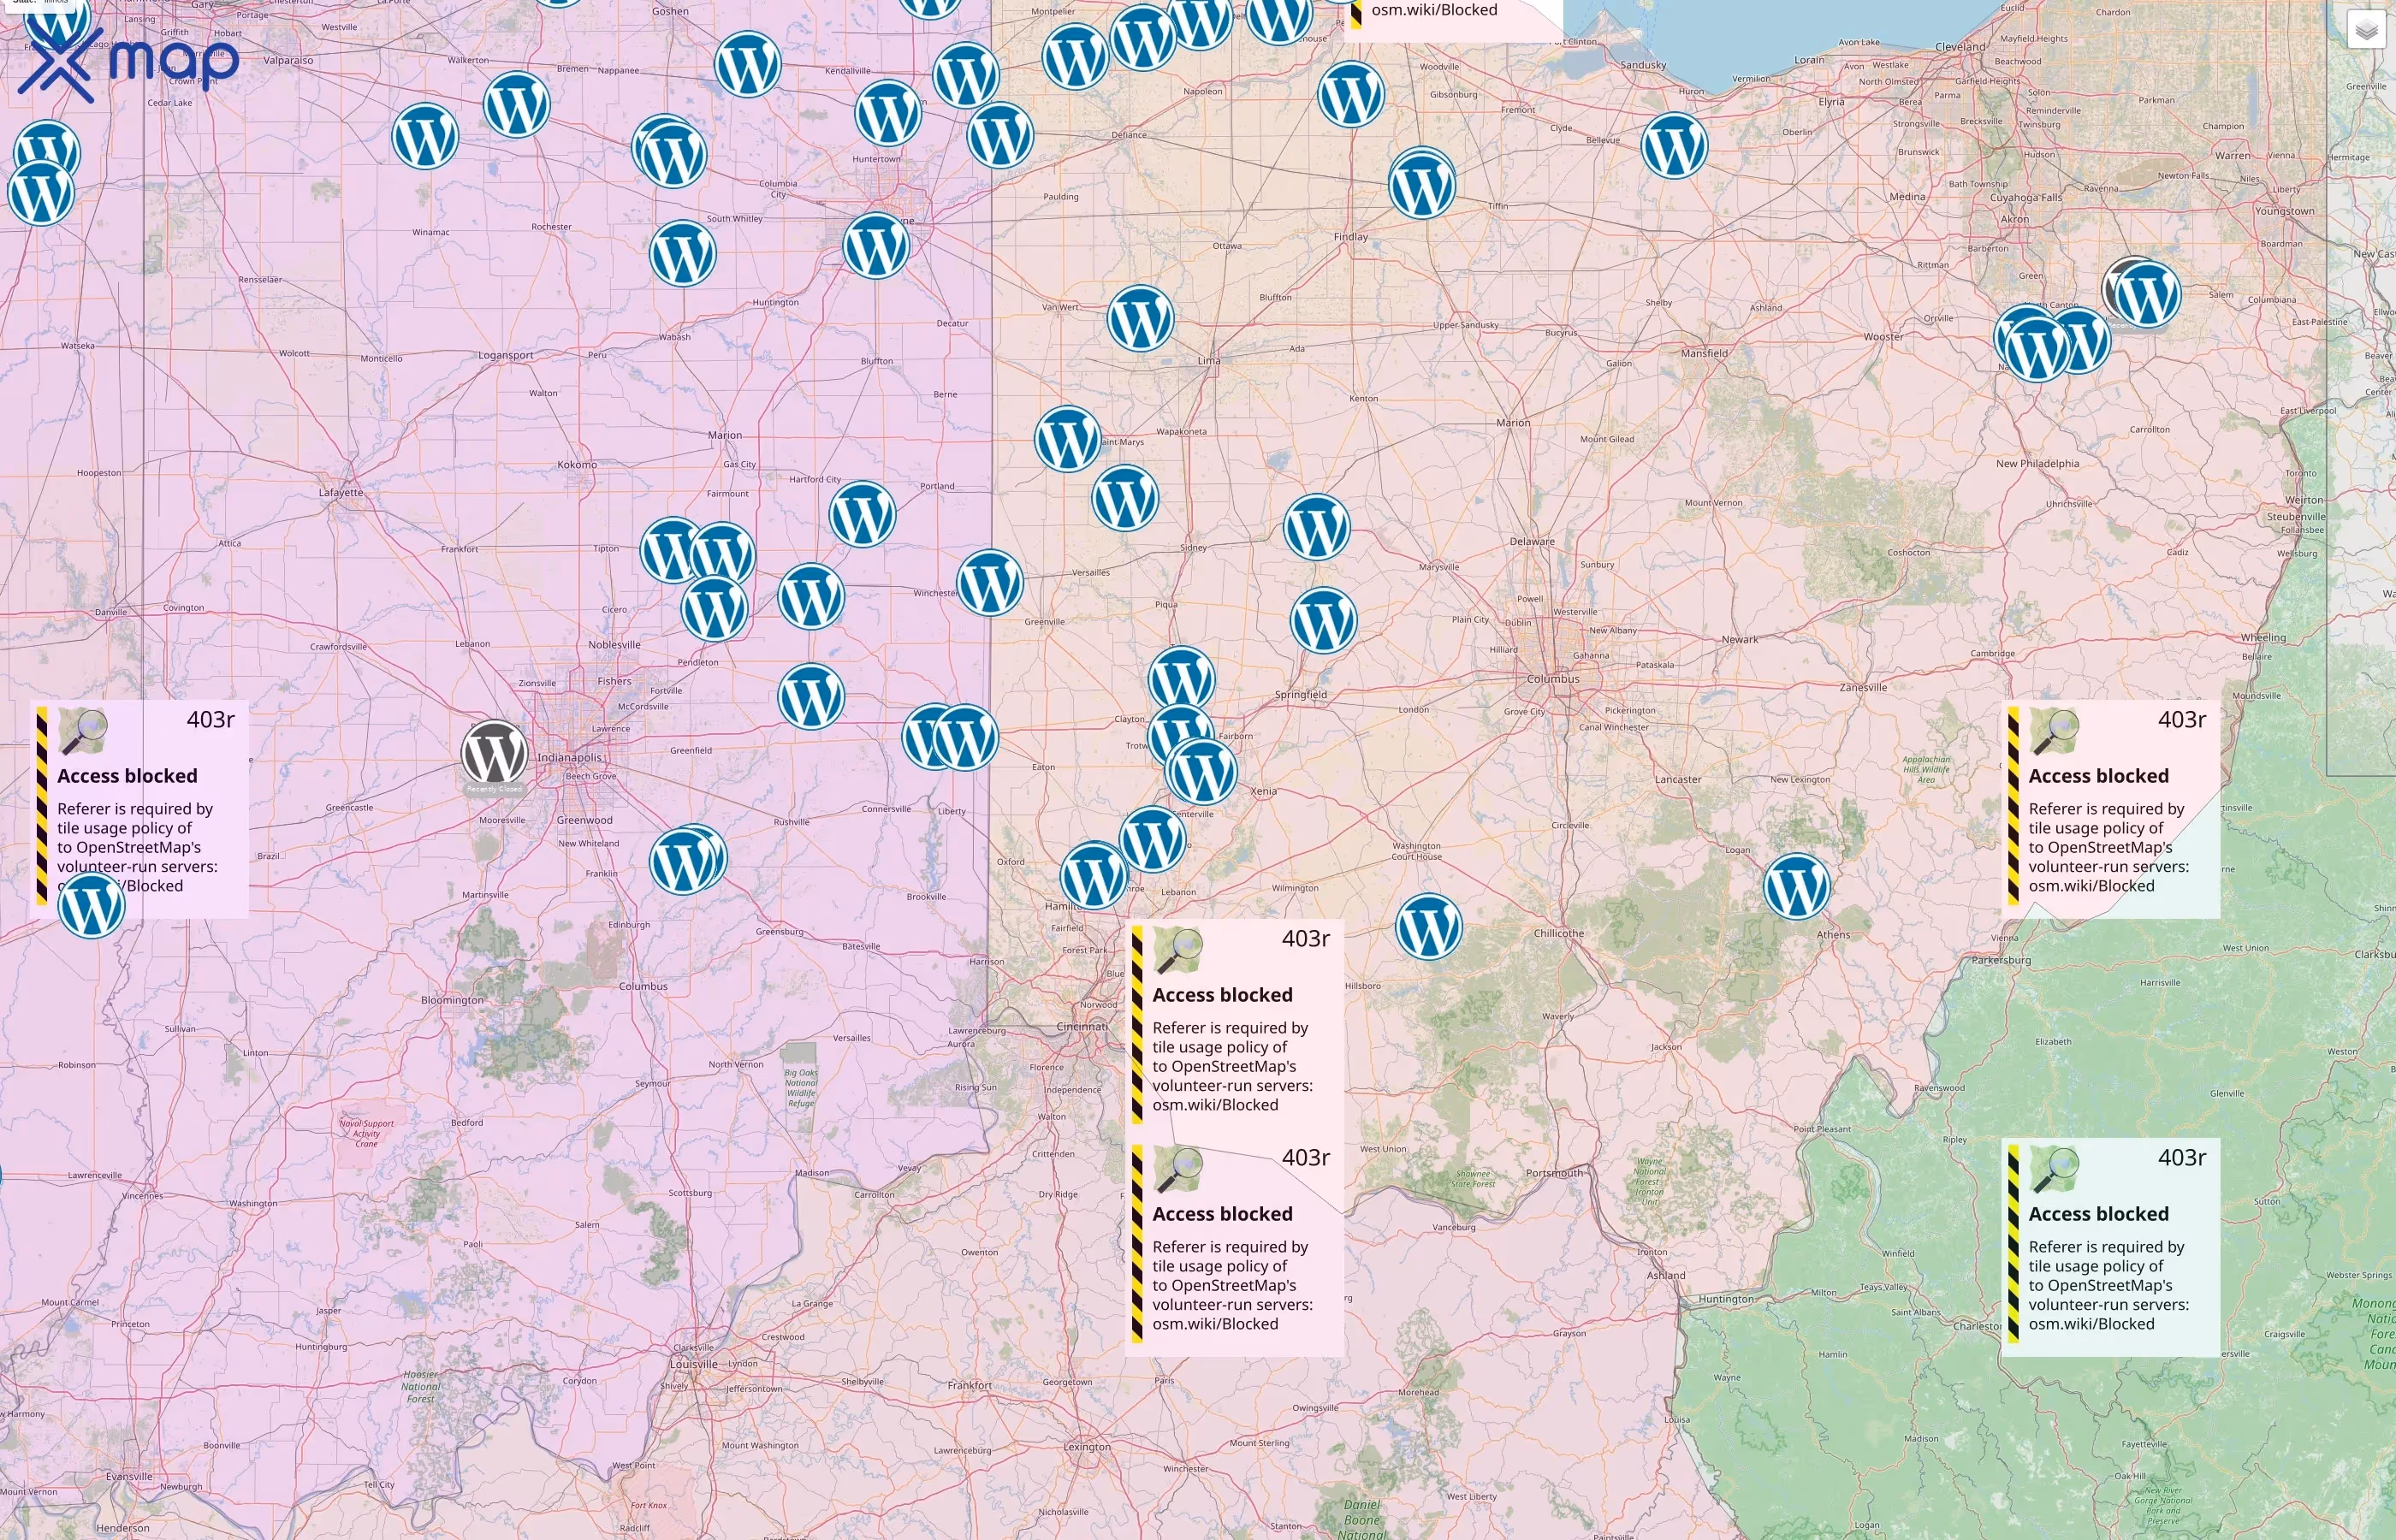
Task: Click WordPress marker between Hartford City and Portland
Action: pyautogui.click(x=863, y=515)
